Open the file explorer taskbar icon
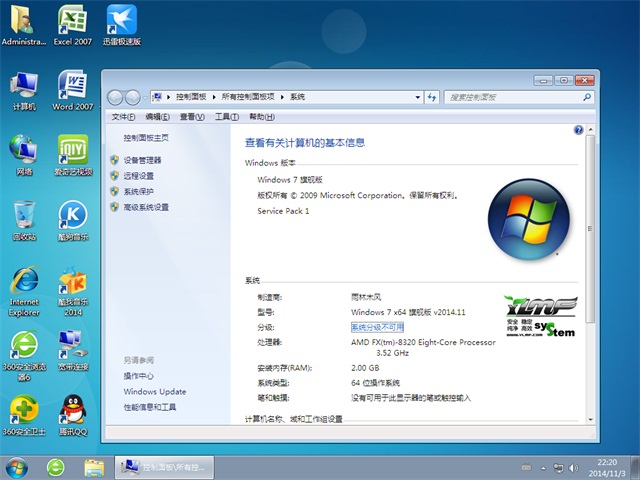The image size is (640, 480). point(94,468)
